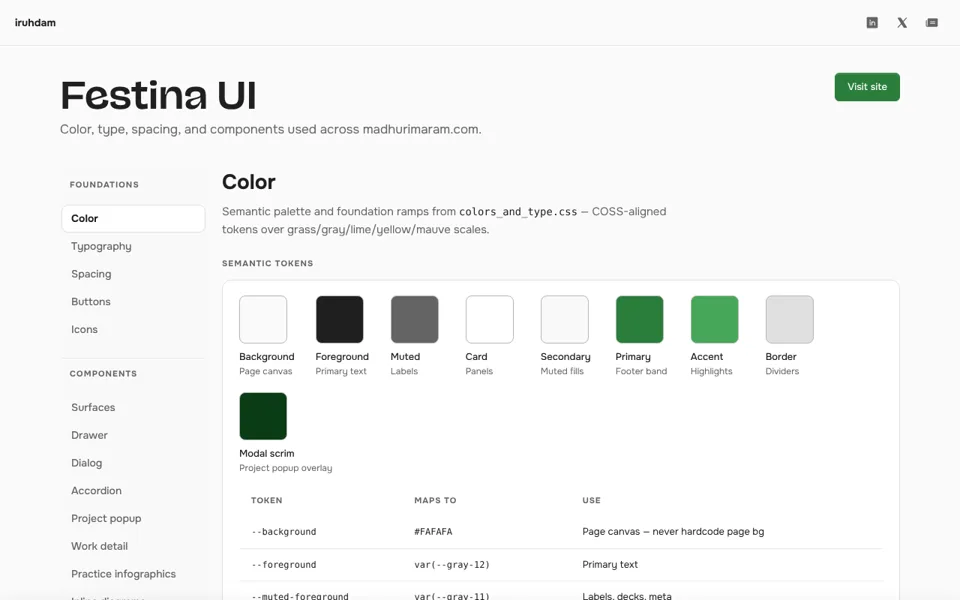Click the Festina UI page title
960x600 pixels.
tap(158, 96)
